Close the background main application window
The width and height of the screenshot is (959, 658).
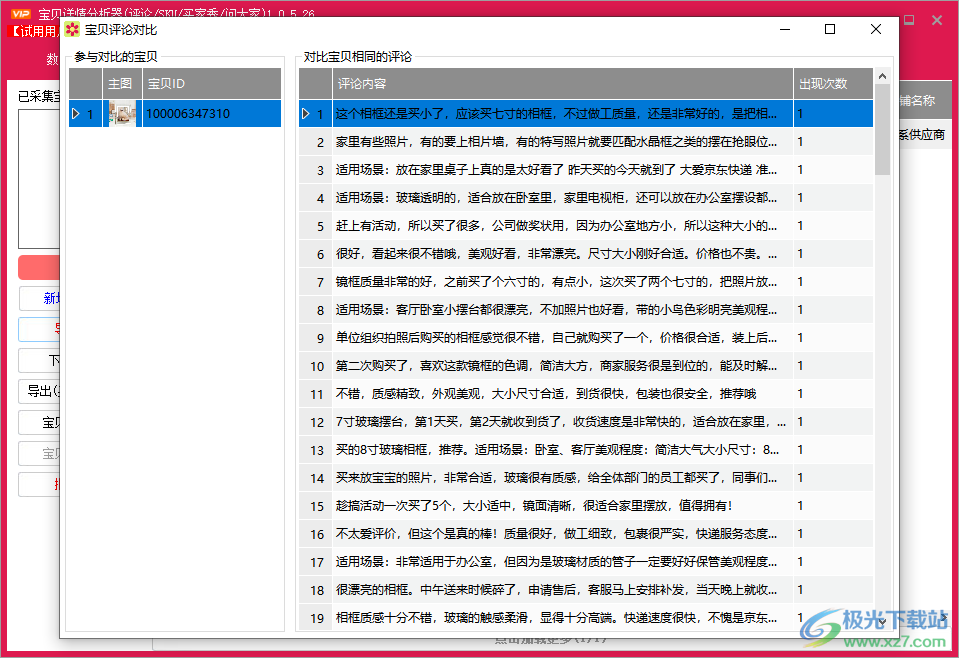click(x=937, y=19)
